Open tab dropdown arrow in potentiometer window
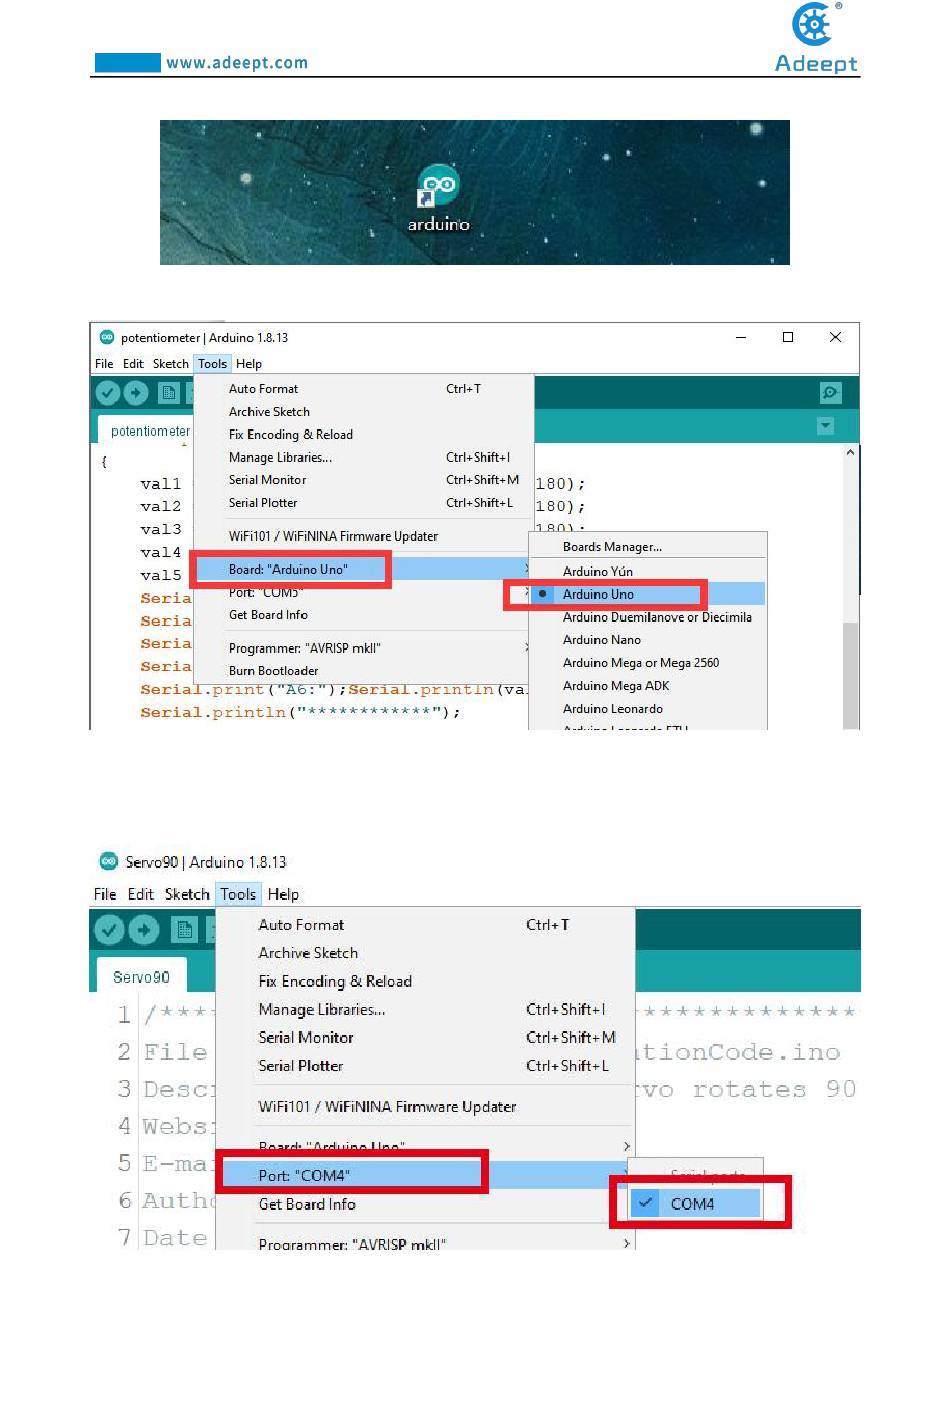The height and width of the screenshot is (1408, 950). point(825,426)
